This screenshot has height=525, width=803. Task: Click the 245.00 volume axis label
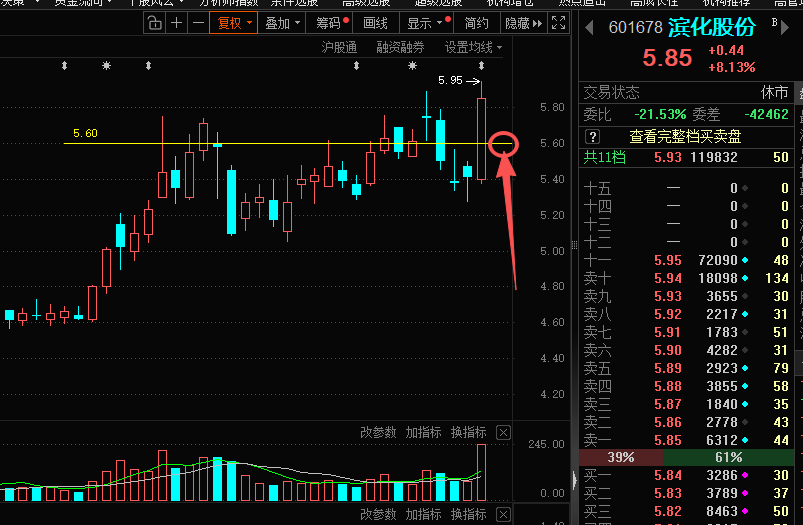pyautogui.click(x=546, y=444)
